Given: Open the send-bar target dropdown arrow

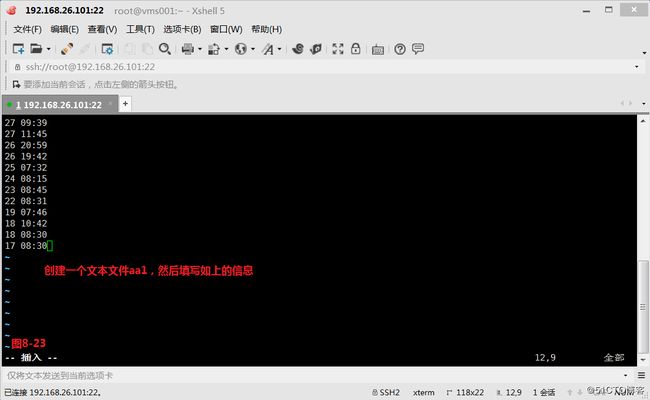Looking at the screenshot, I should pos(626,376).
